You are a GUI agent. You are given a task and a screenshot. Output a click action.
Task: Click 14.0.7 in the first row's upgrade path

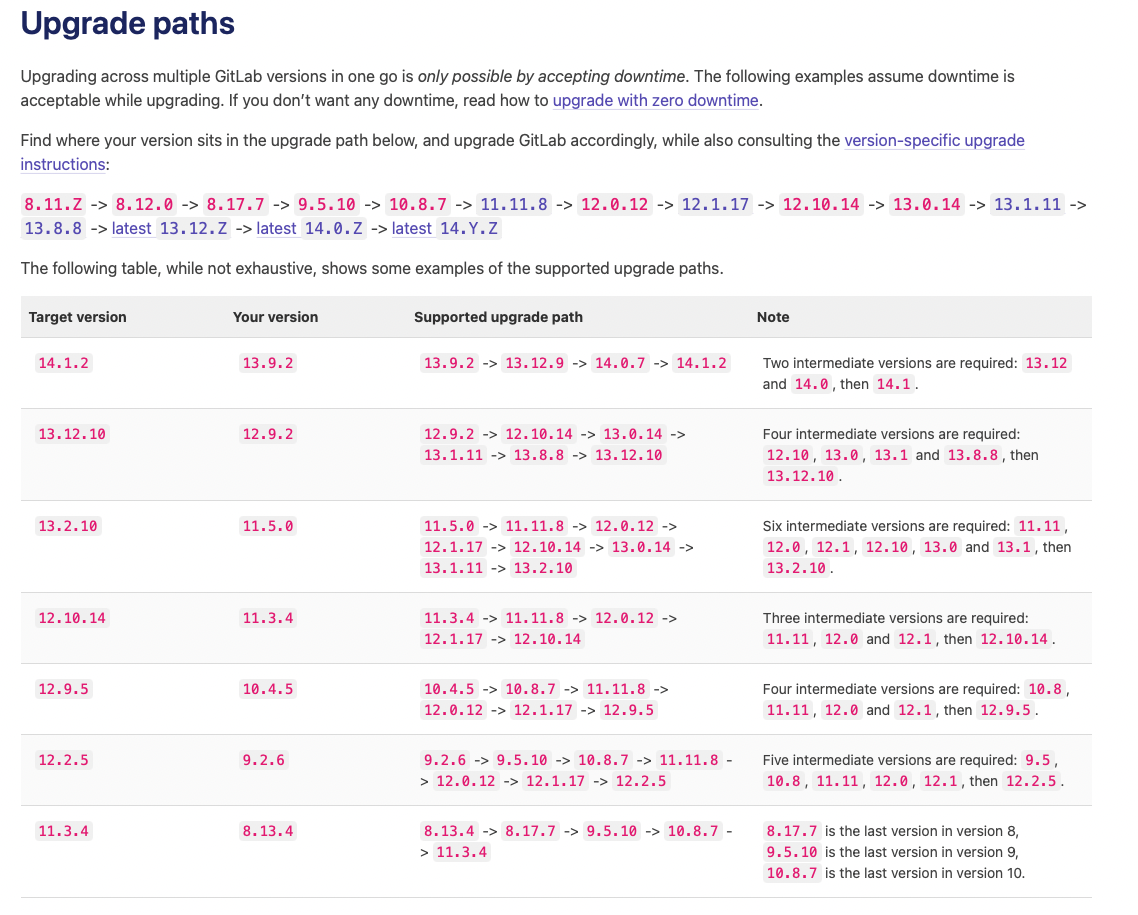tap(621, 363)
